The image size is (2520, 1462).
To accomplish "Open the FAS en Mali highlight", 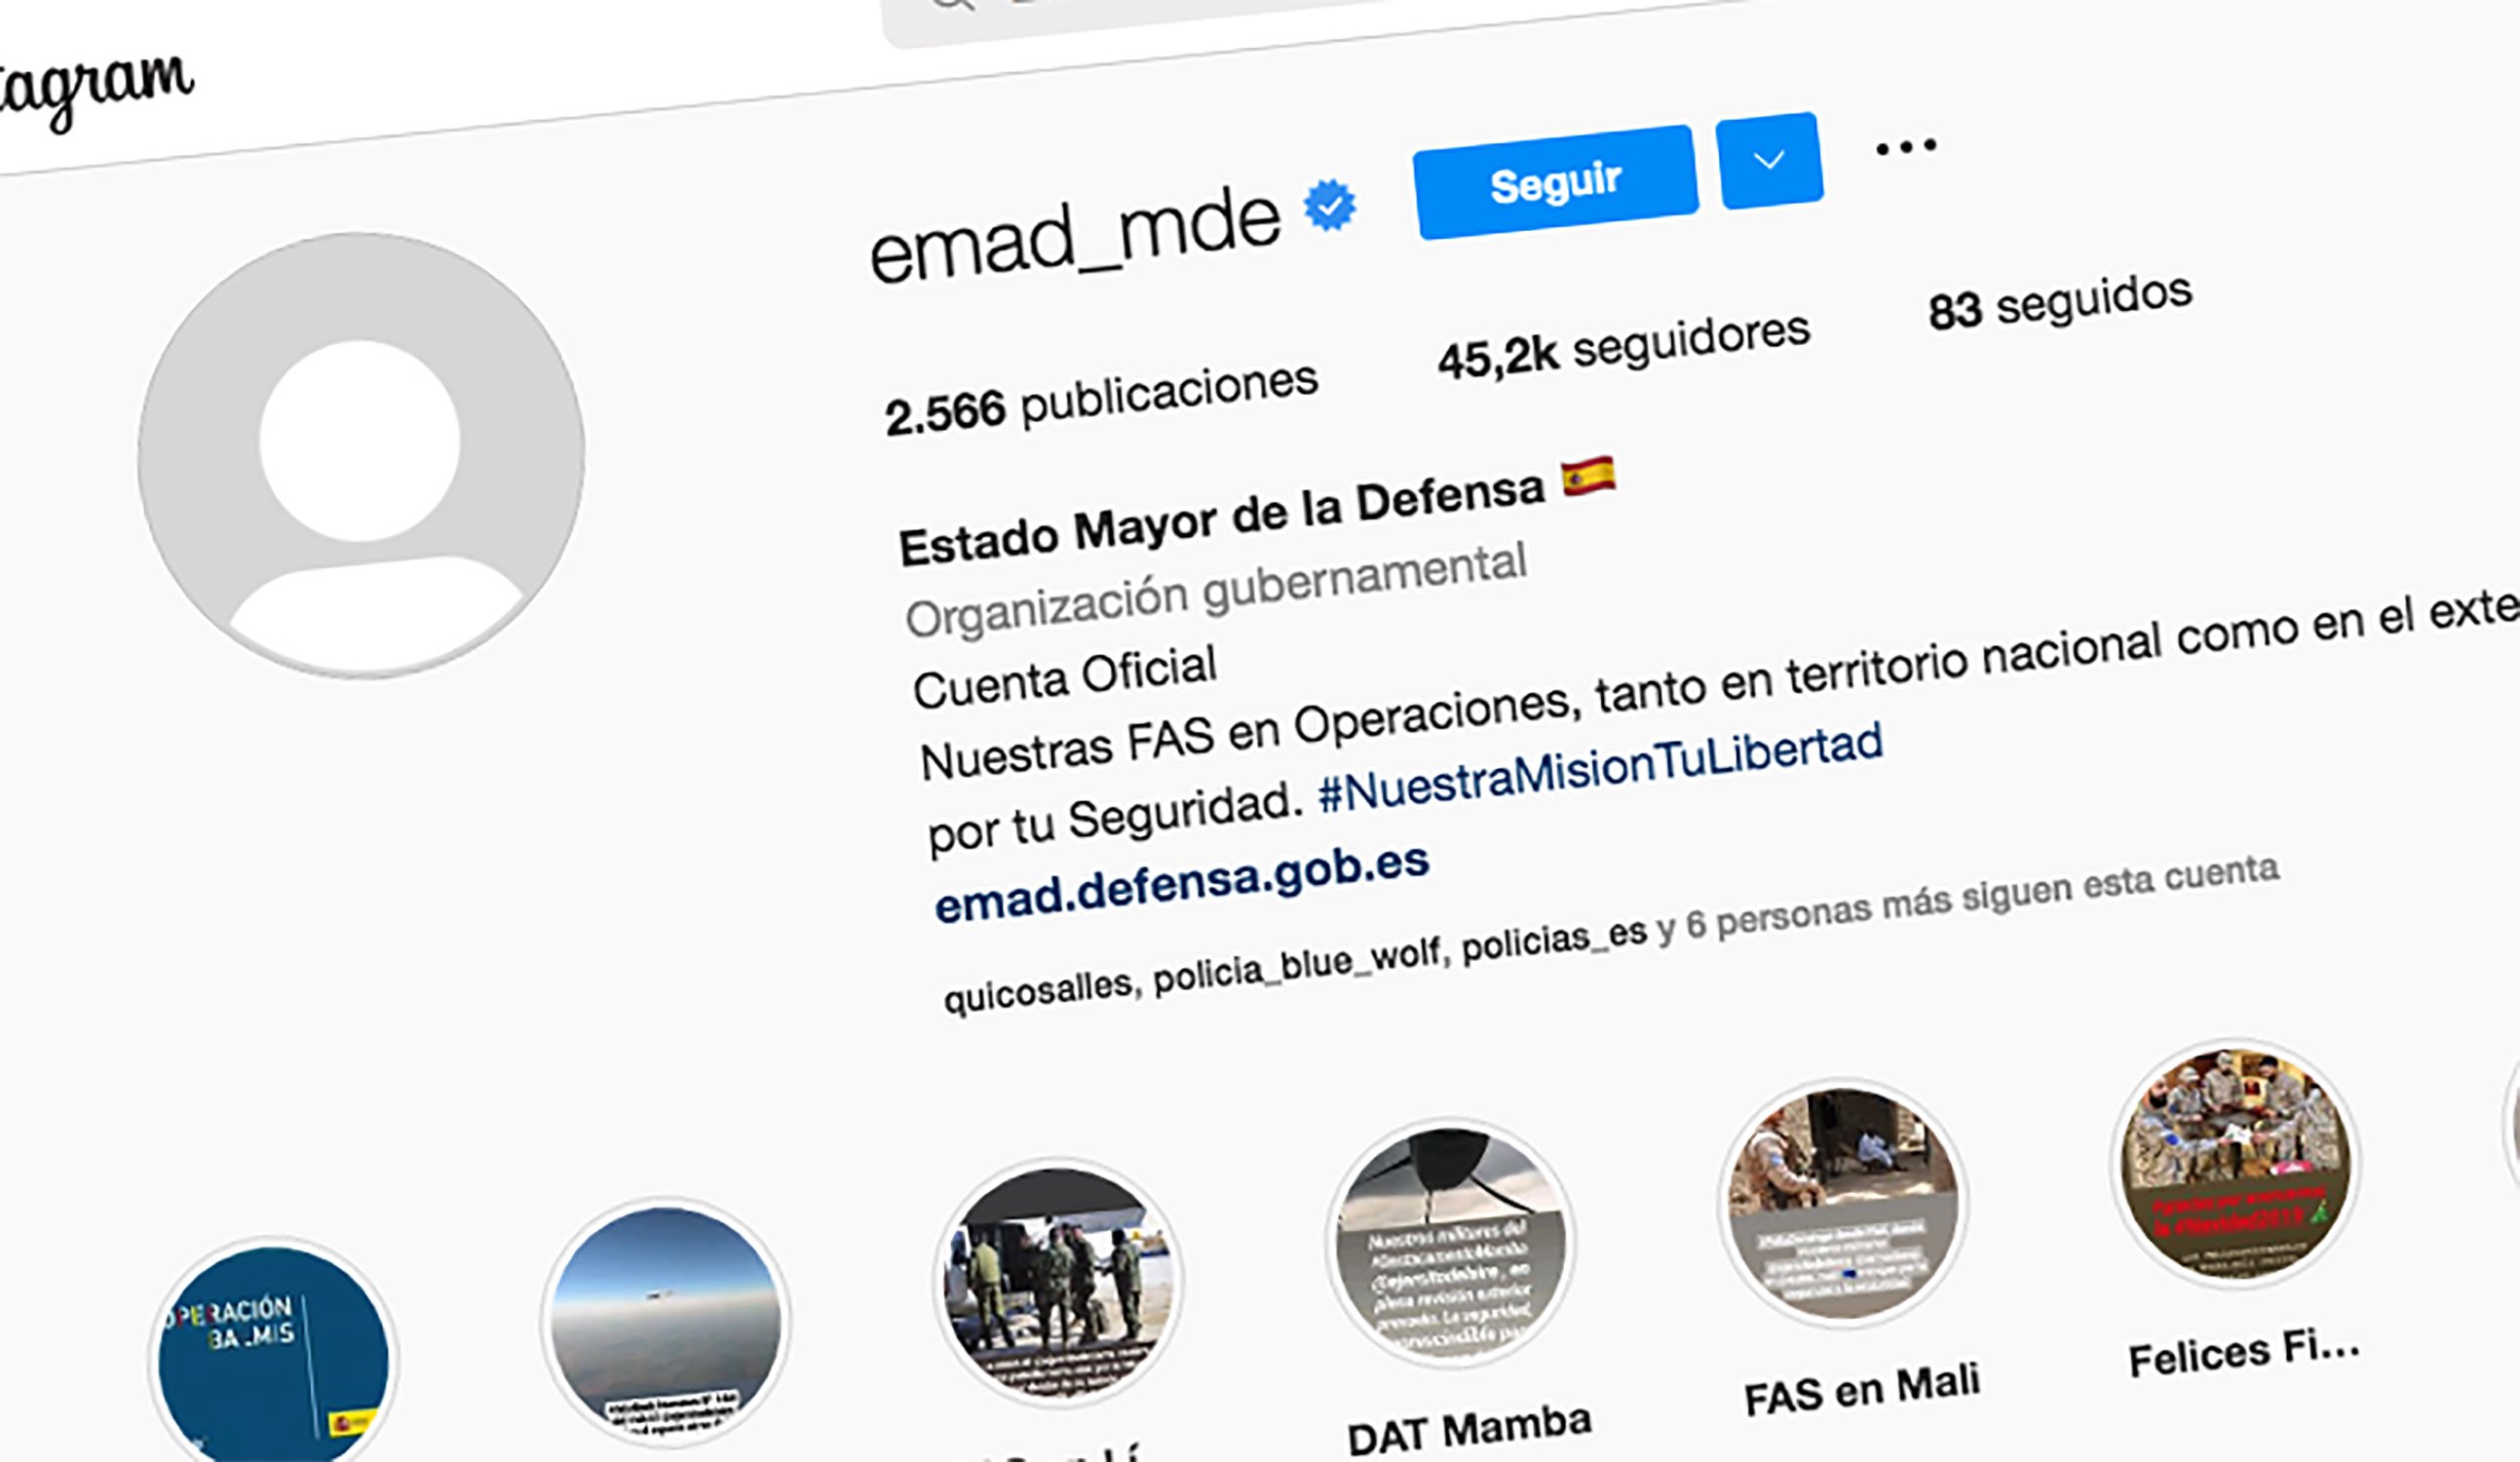I will pos(1842,1202).
